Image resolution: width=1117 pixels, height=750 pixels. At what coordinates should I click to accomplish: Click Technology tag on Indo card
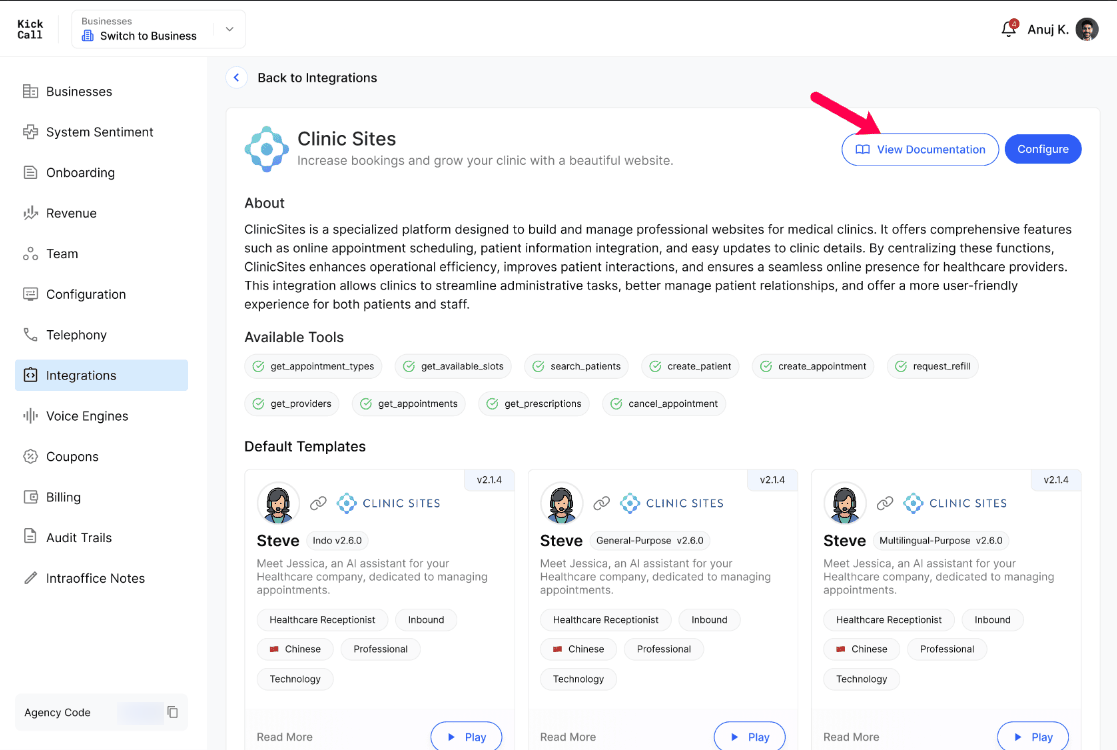[295, 679]
